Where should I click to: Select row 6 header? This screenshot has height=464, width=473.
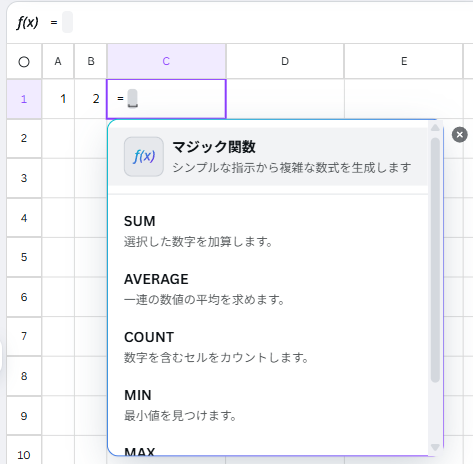(x=24, y=297)
